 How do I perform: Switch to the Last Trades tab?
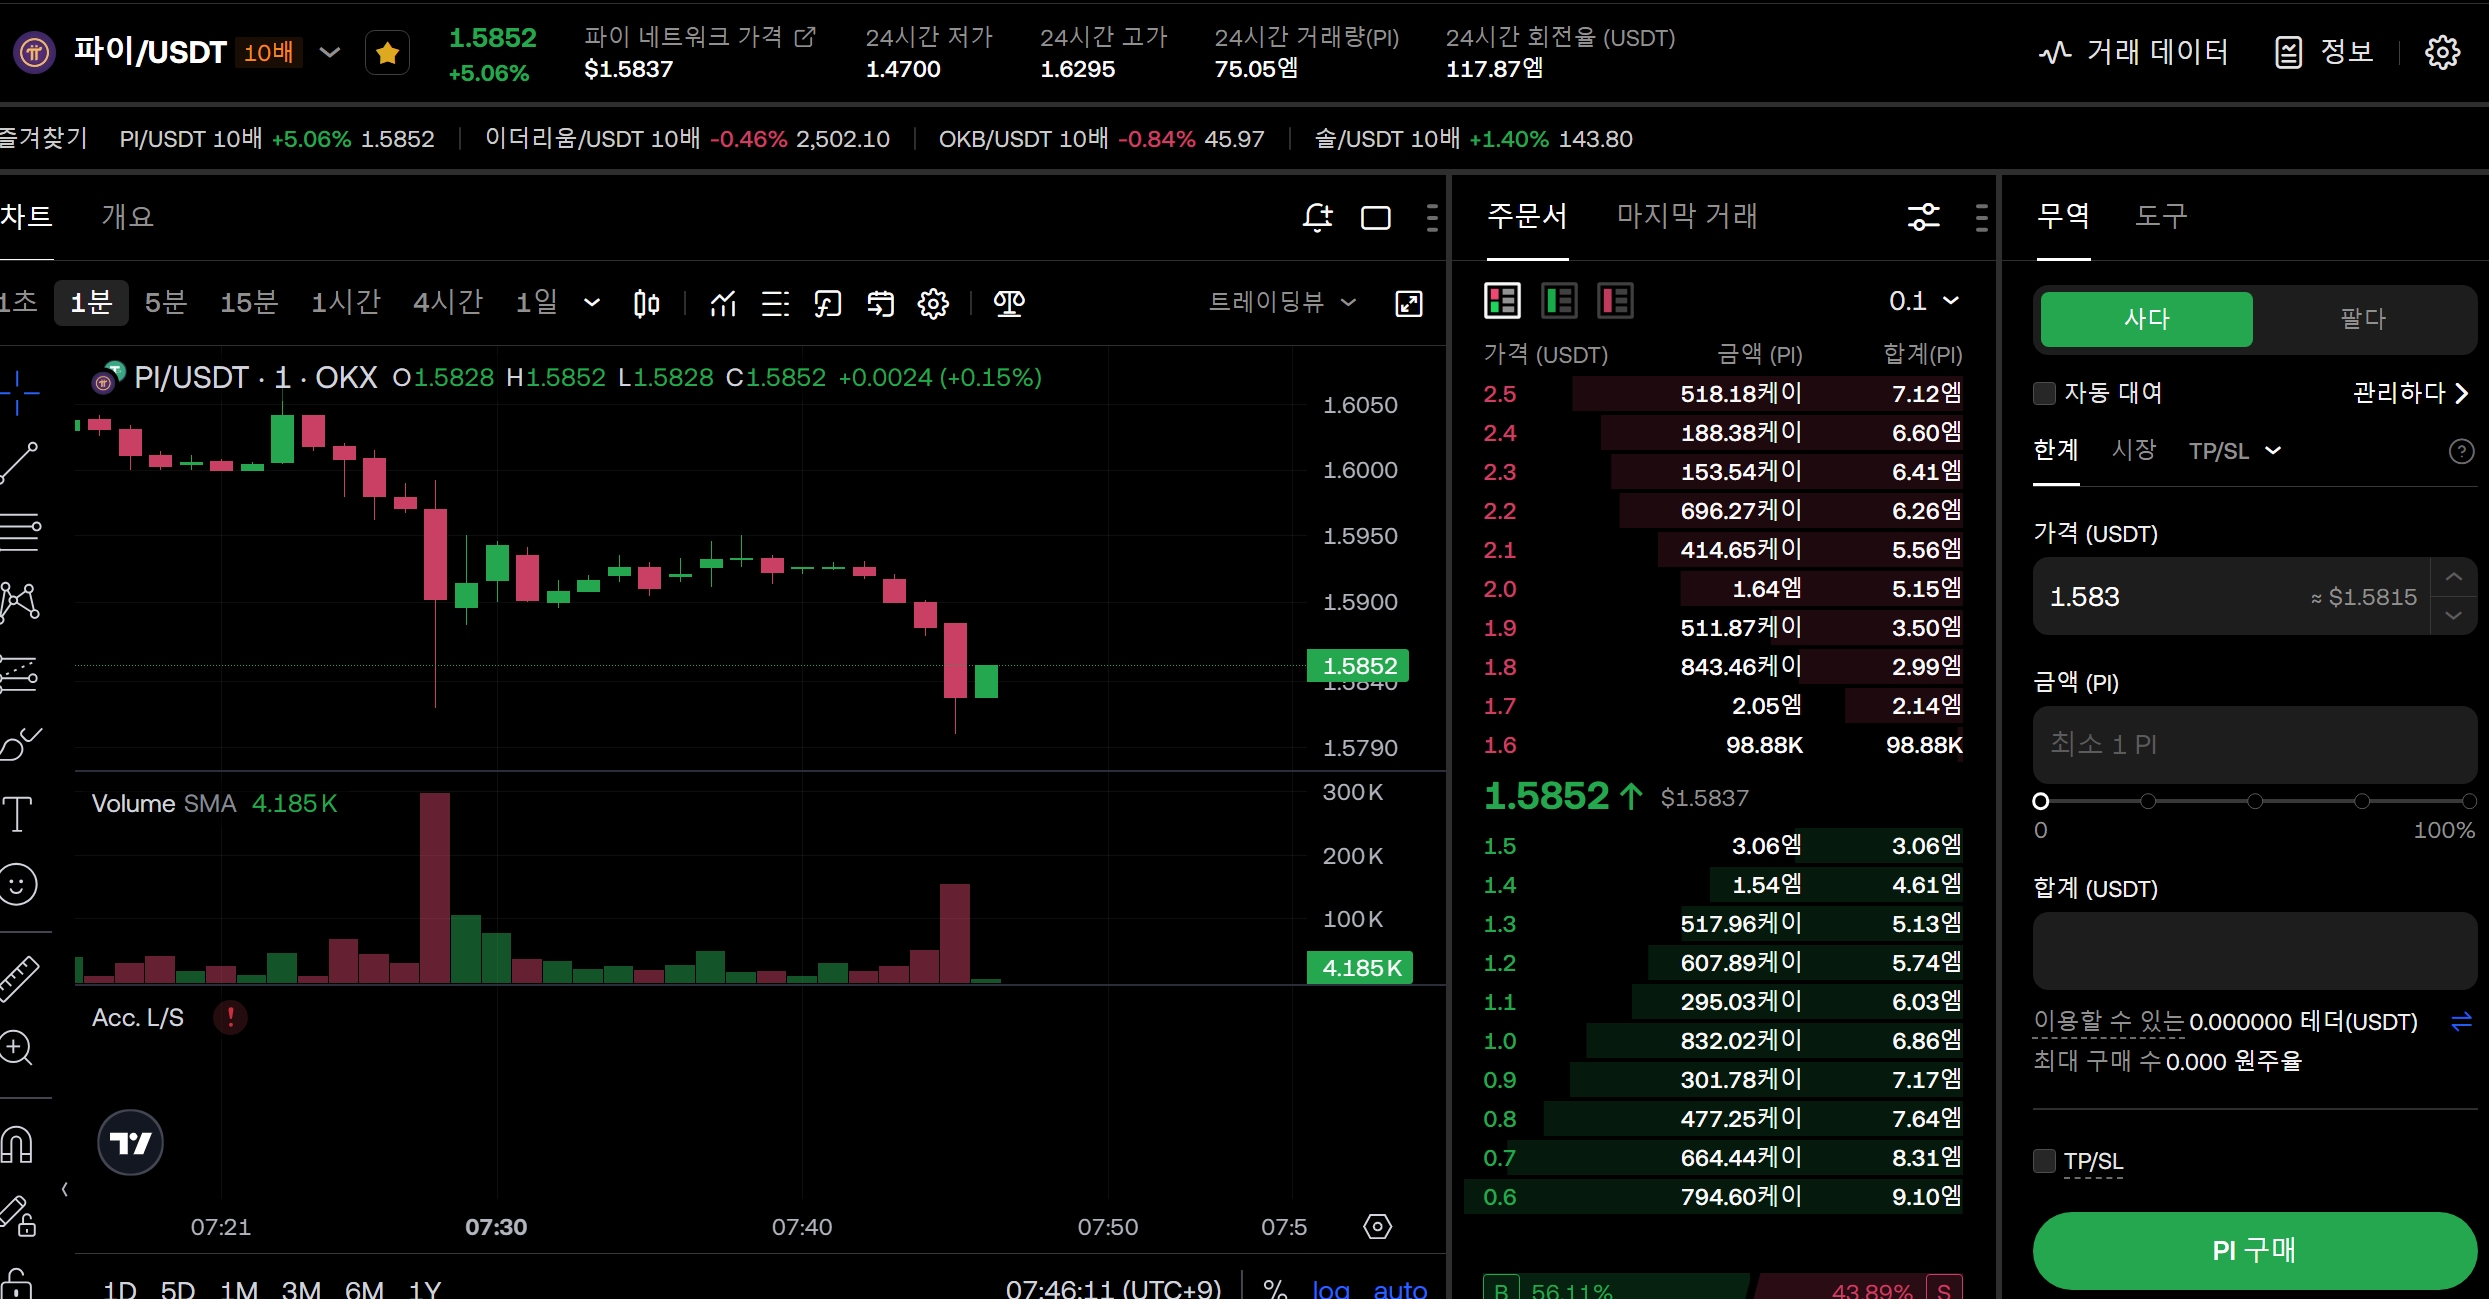(1686, 216)
